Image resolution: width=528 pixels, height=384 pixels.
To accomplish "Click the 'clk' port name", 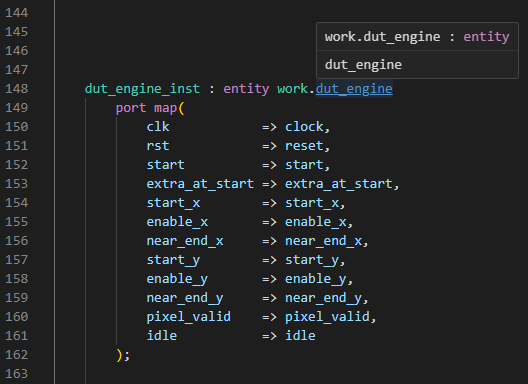I will point(158,127).
